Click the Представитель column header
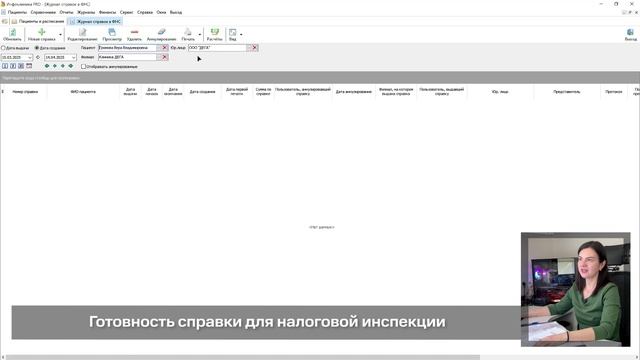Image resolution: width=640 pixels, height=360 pixels. [x=567, y=92]
